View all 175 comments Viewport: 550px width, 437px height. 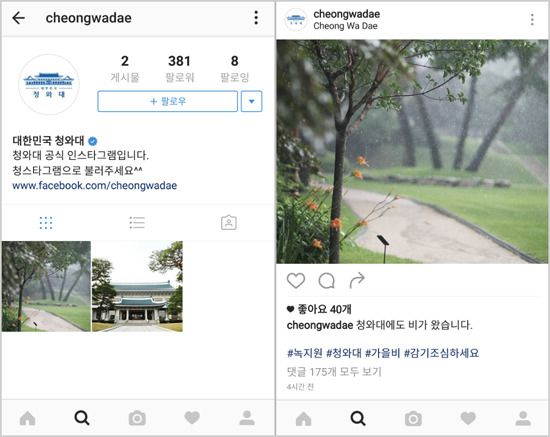[x=334, y=372]
